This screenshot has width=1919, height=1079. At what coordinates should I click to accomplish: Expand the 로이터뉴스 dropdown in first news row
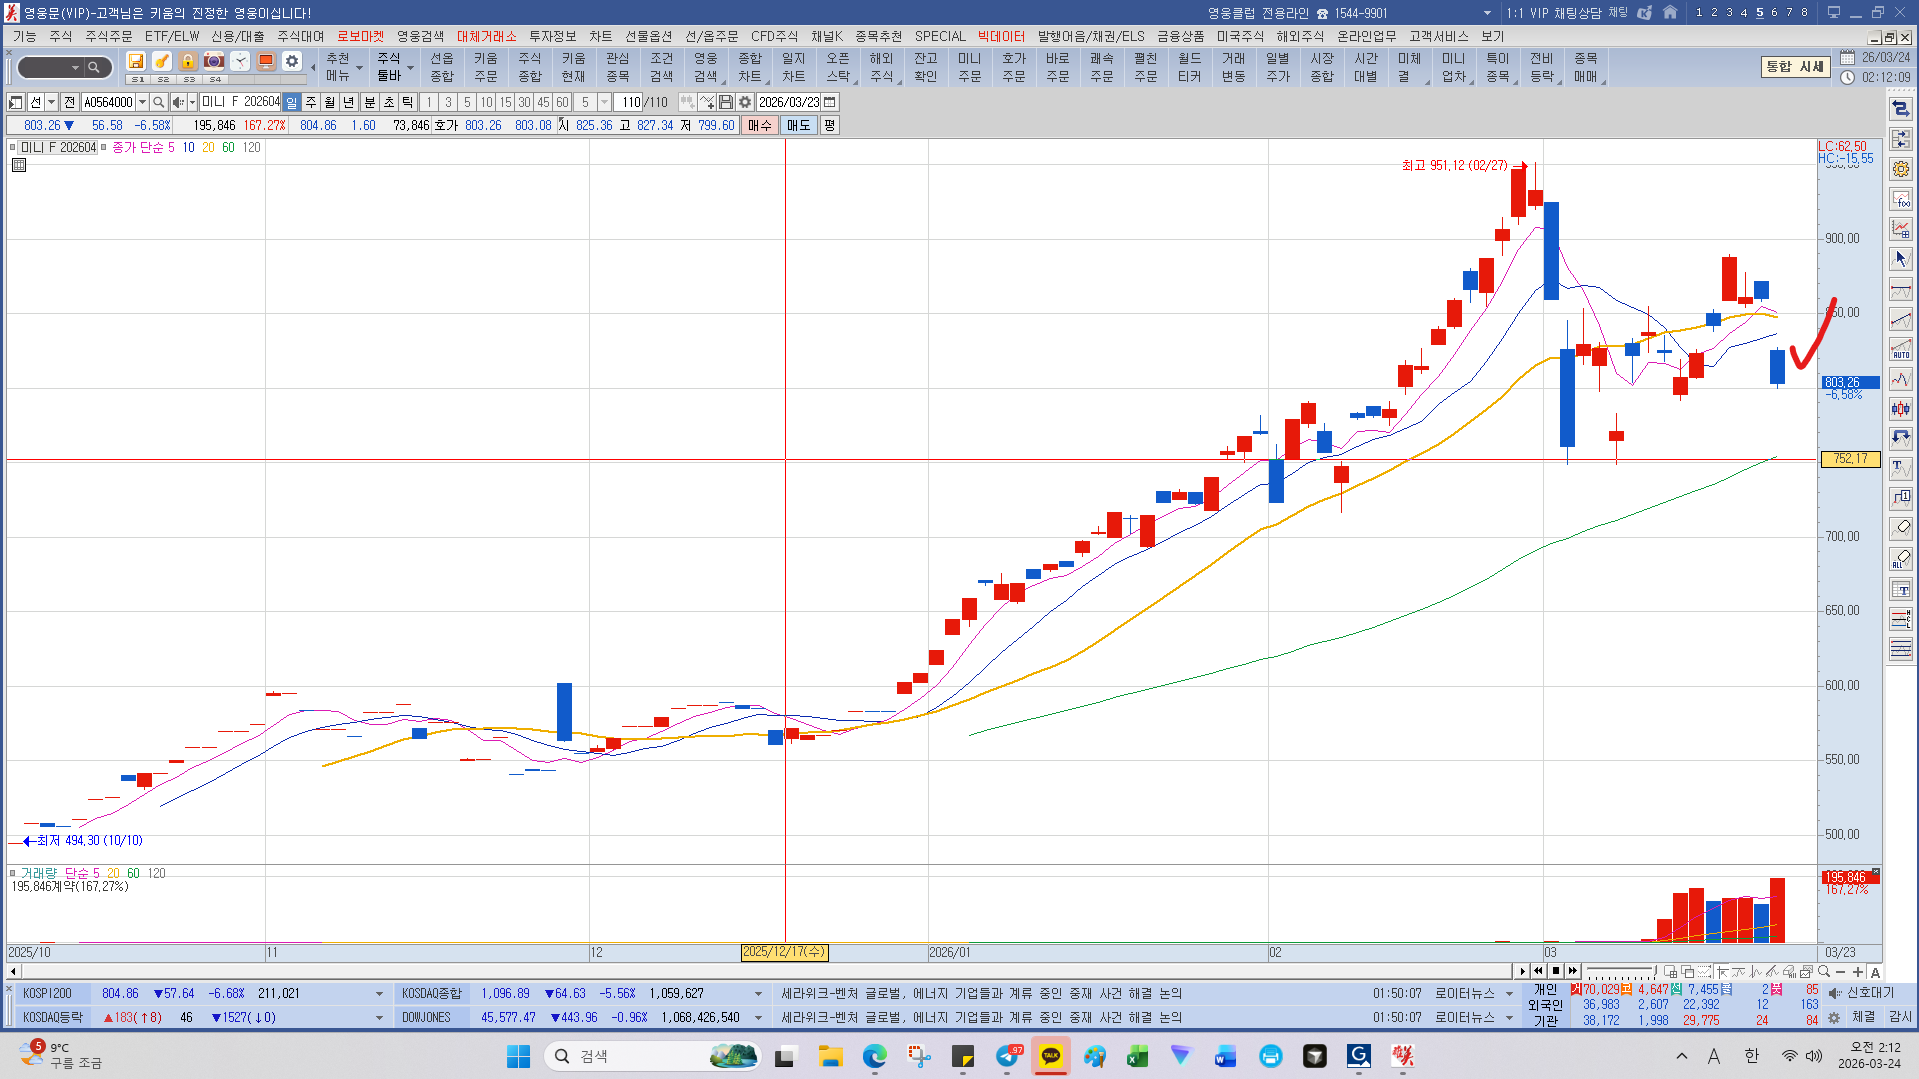[x=1509, y=994]
